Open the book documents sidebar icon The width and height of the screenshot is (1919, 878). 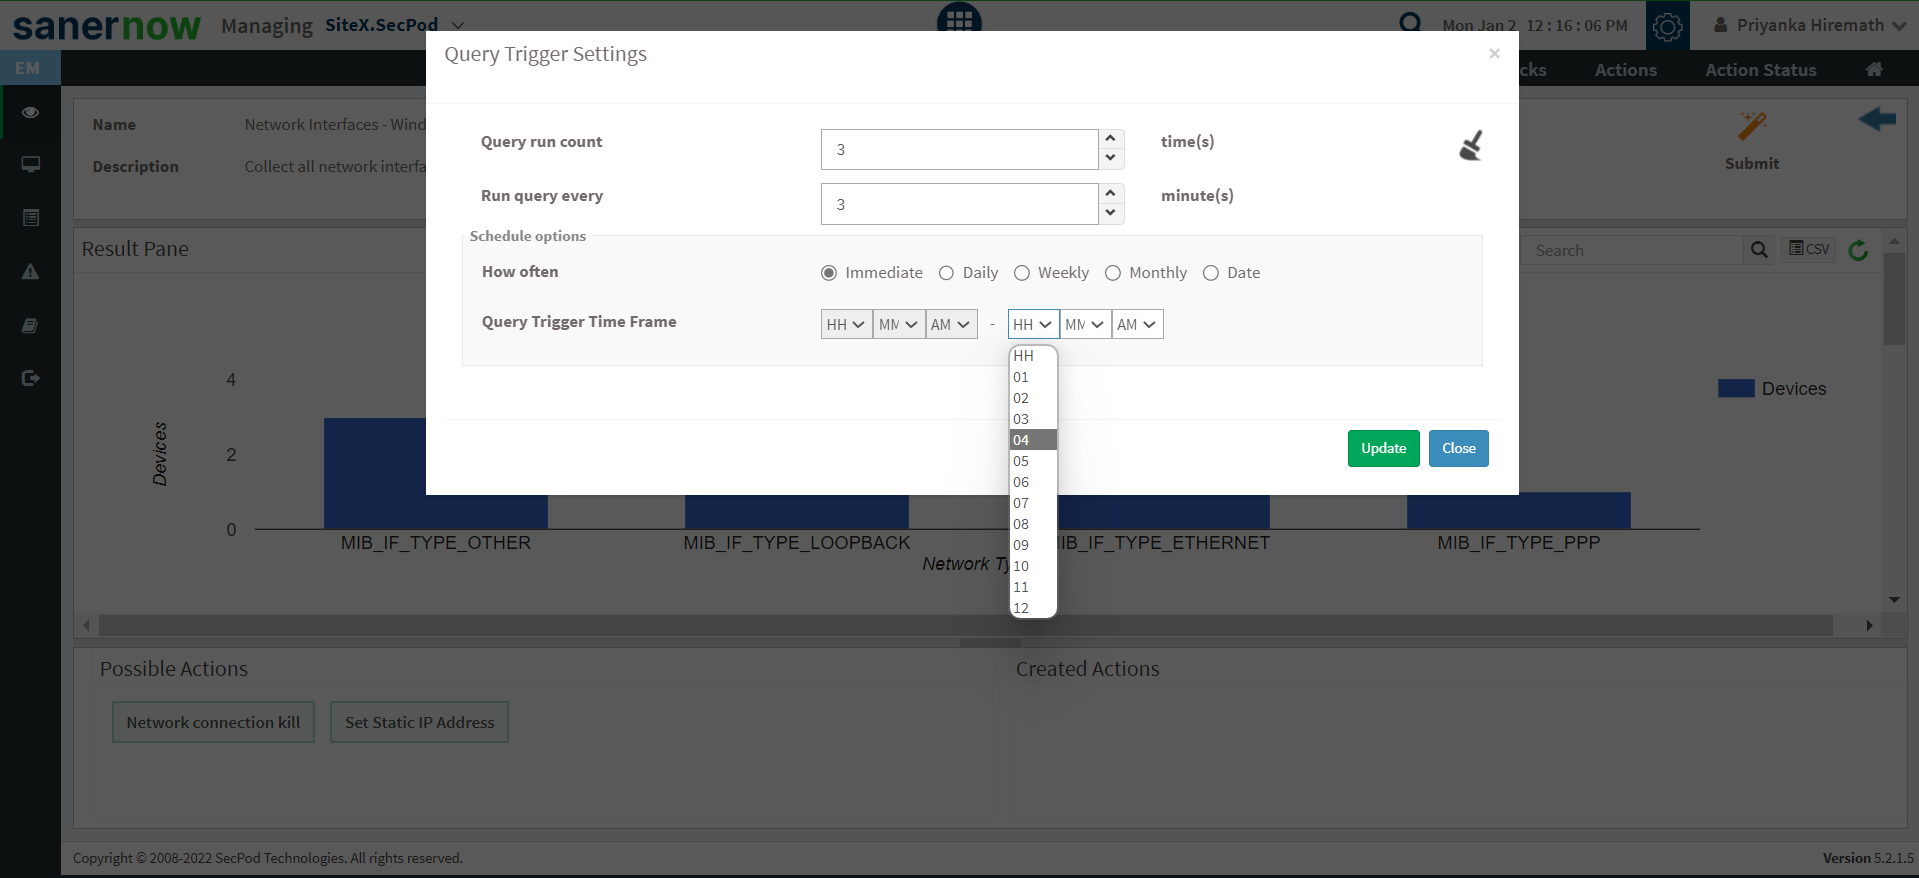[x=31, y=325]
